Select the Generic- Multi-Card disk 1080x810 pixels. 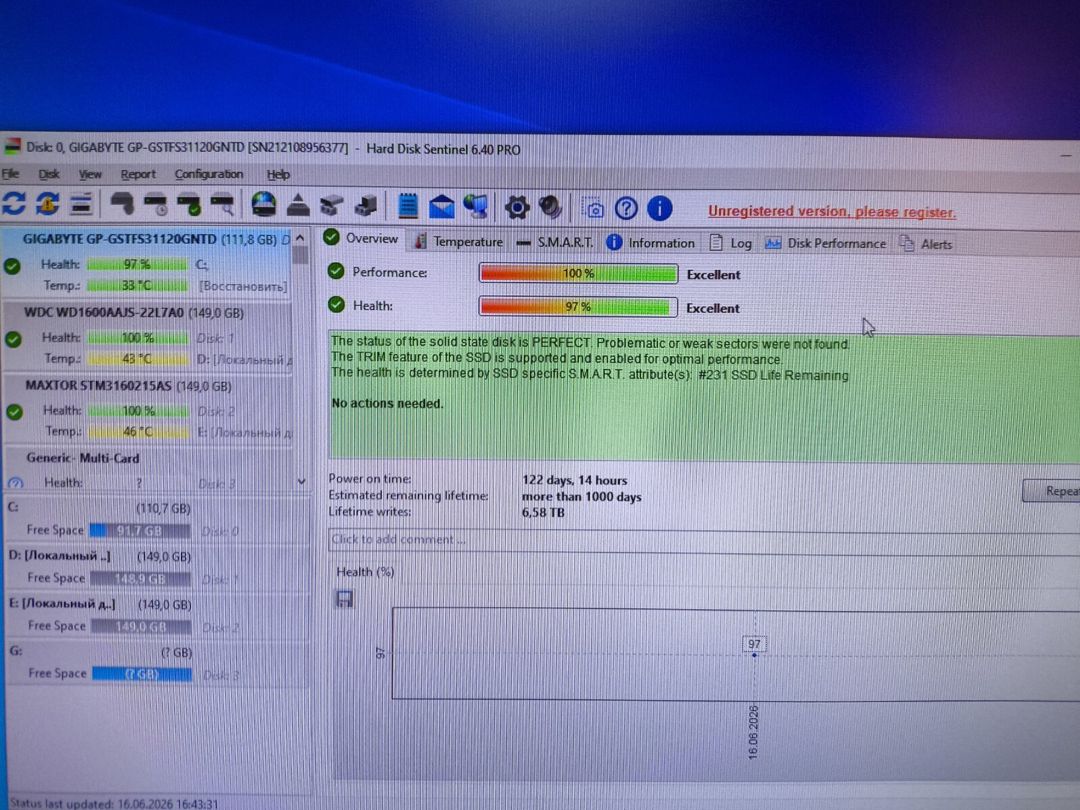(149, 470)
